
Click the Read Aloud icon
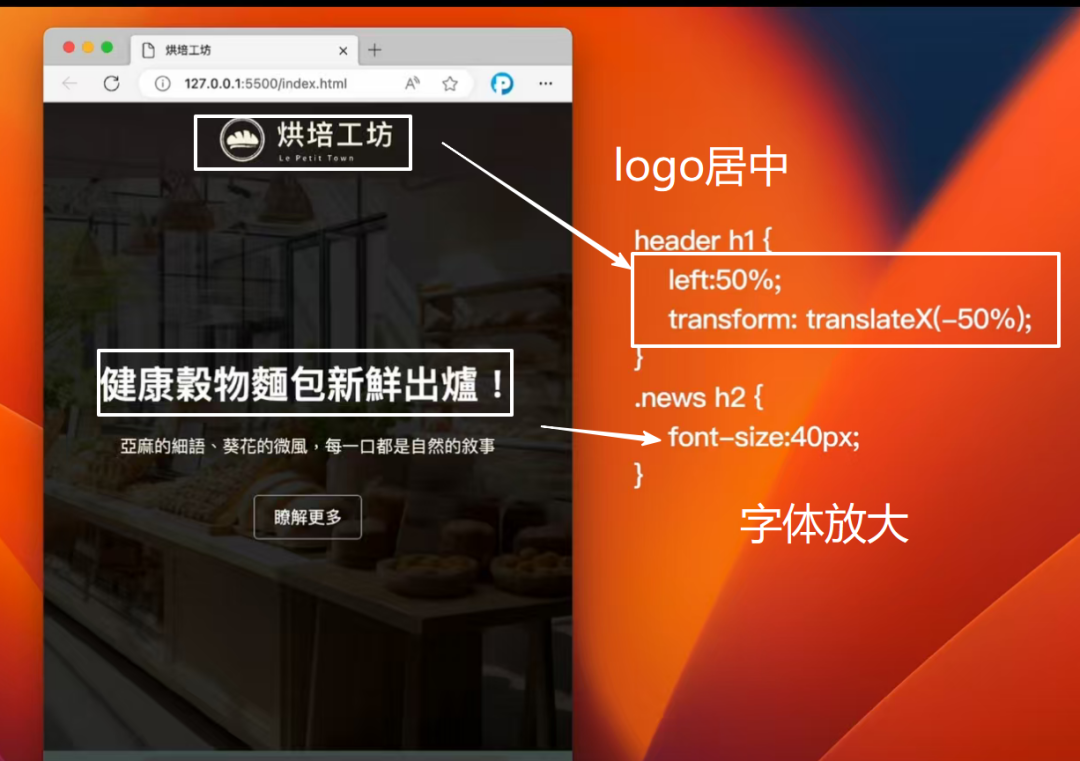(x=412, y=84)
